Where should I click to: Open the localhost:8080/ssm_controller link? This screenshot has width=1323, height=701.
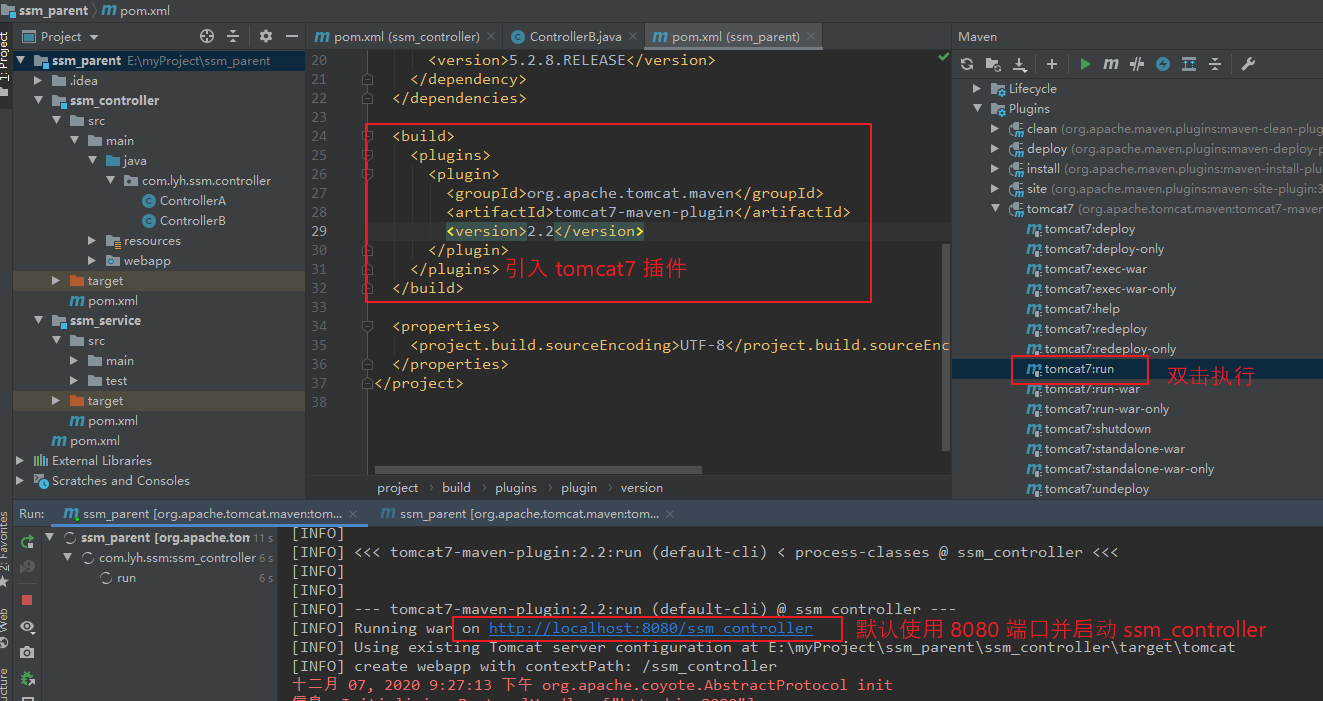click(x=651, y=628)
